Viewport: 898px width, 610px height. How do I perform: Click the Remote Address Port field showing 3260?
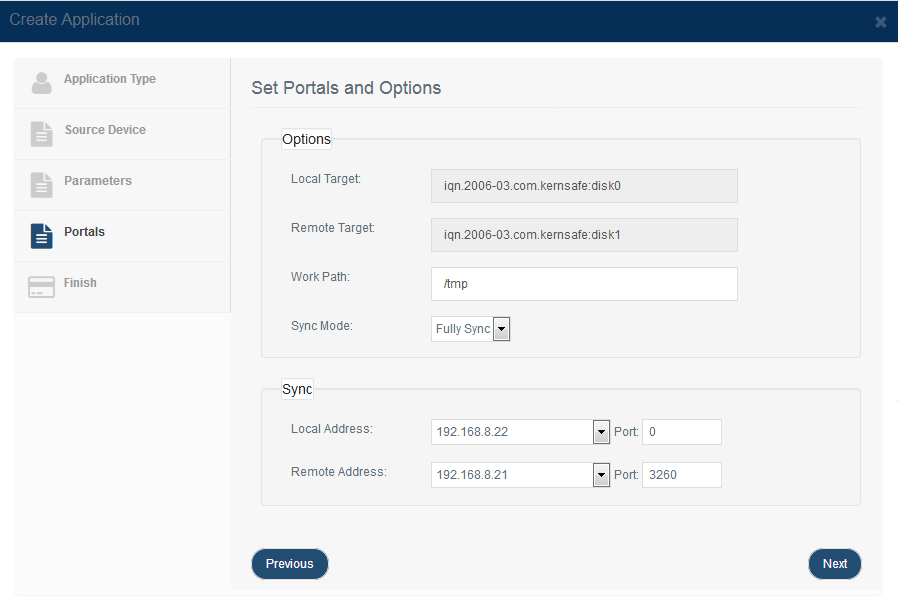(x=682, y=475)
